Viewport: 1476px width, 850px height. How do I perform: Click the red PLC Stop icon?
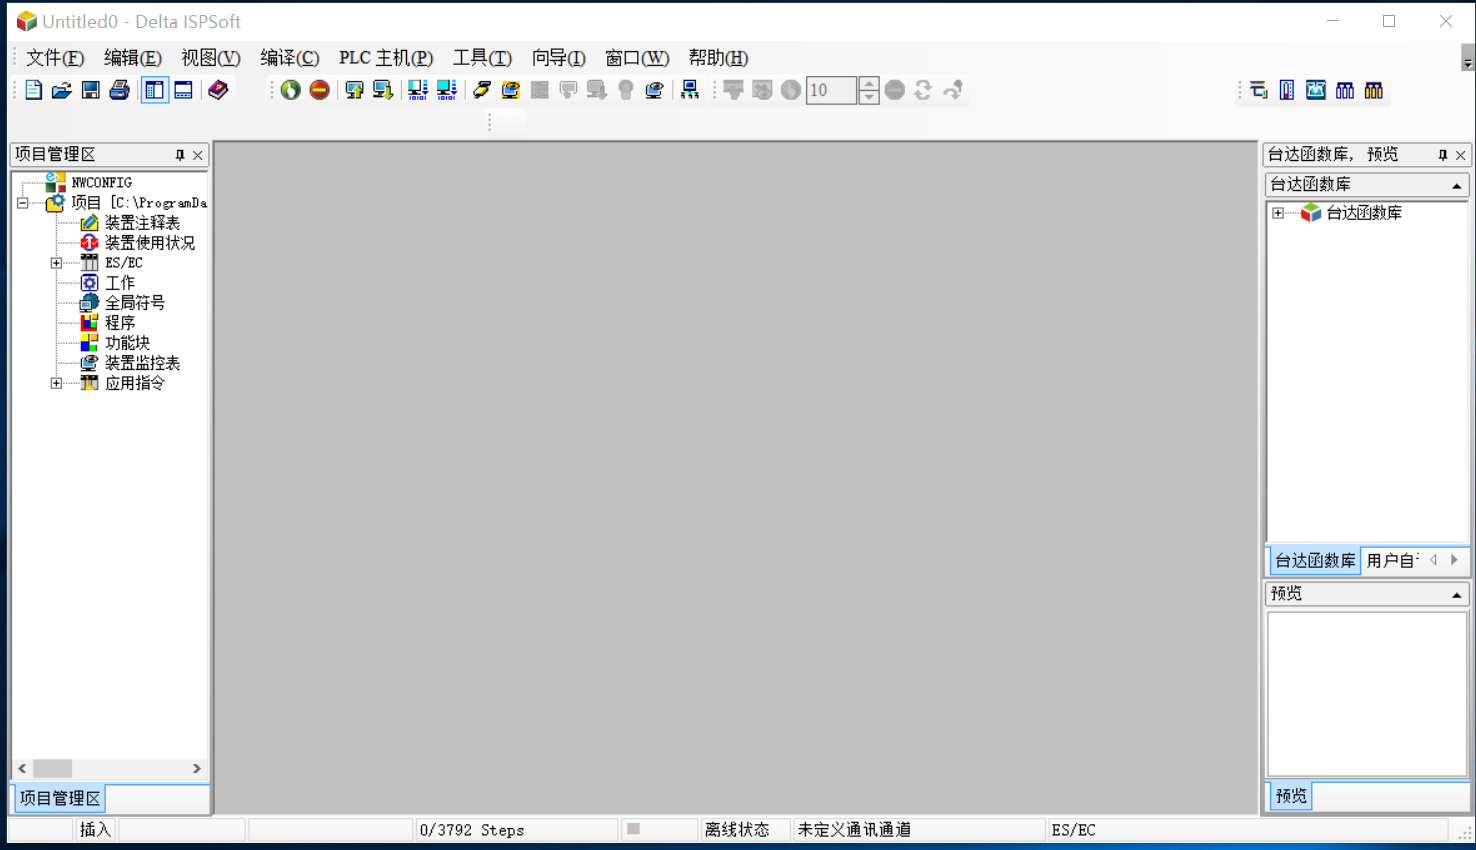click(319, 90)
